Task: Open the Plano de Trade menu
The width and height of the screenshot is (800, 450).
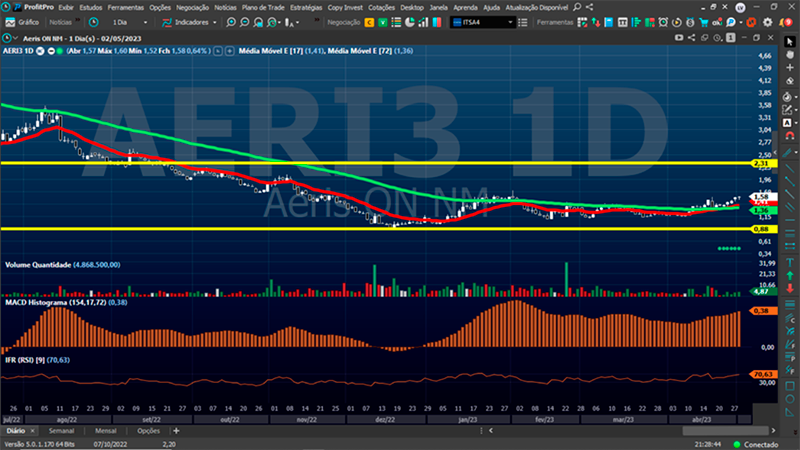Action: (263, 8)
